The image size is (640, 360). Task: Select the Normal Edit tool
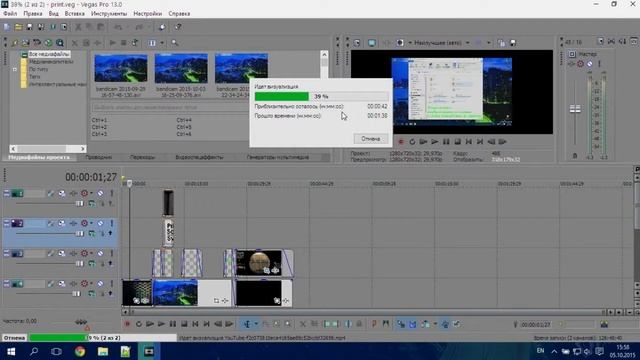coord(247,324)
